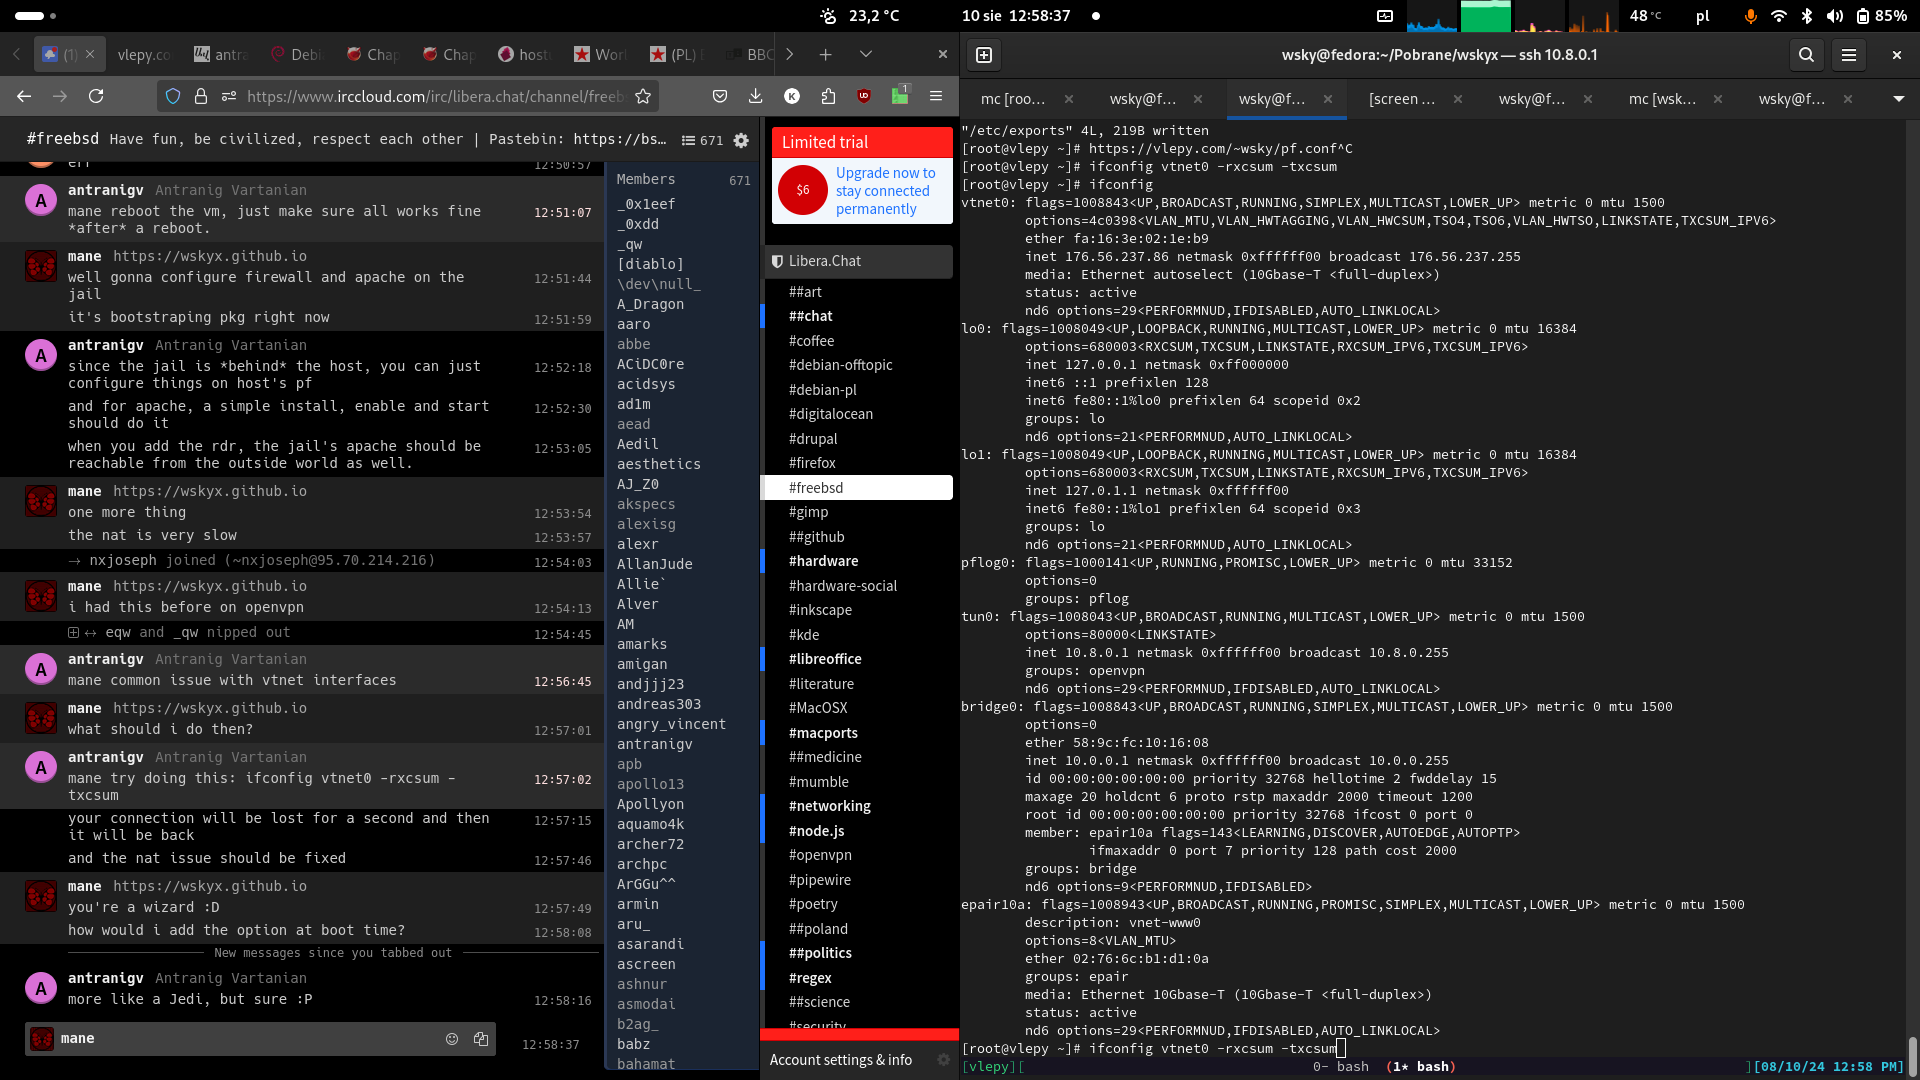Image resolution: width=1920 pixels, height=1080 pixels.
Task: Open Firefox downloads panel
Action: (755, 96)
